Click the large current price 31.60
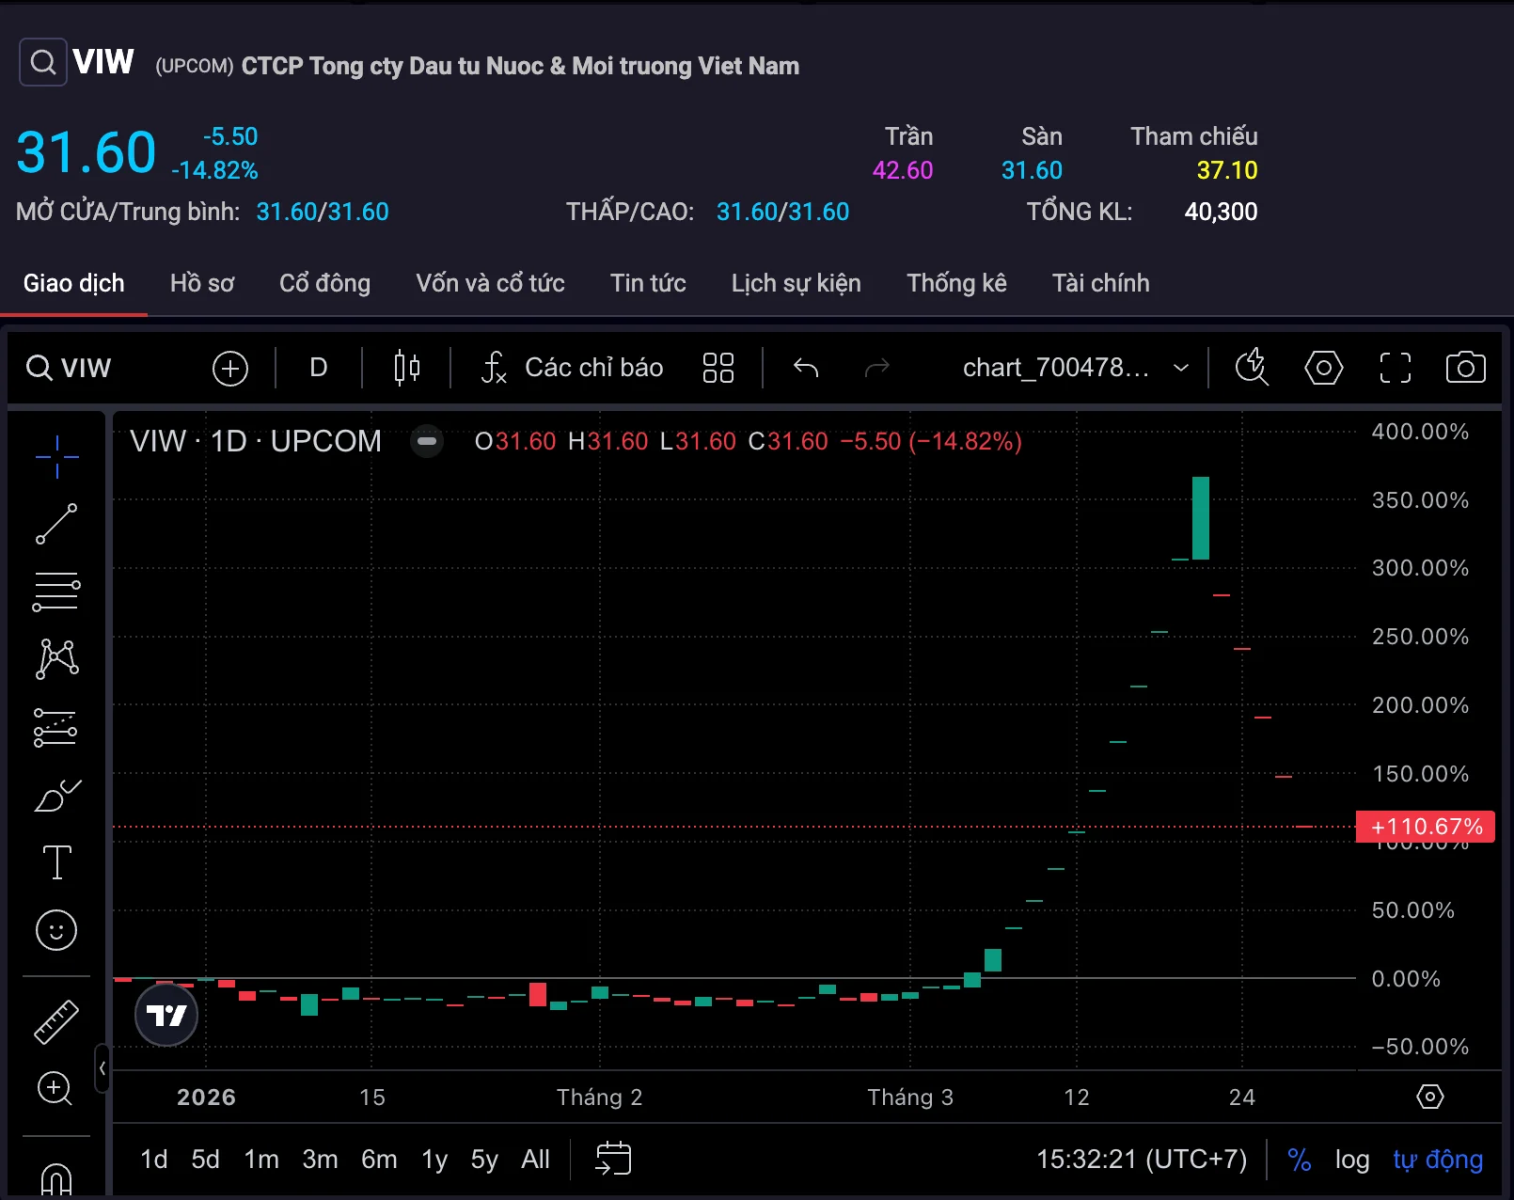The height and width of the screenshot is (1200, 1514). coord(86,153)
